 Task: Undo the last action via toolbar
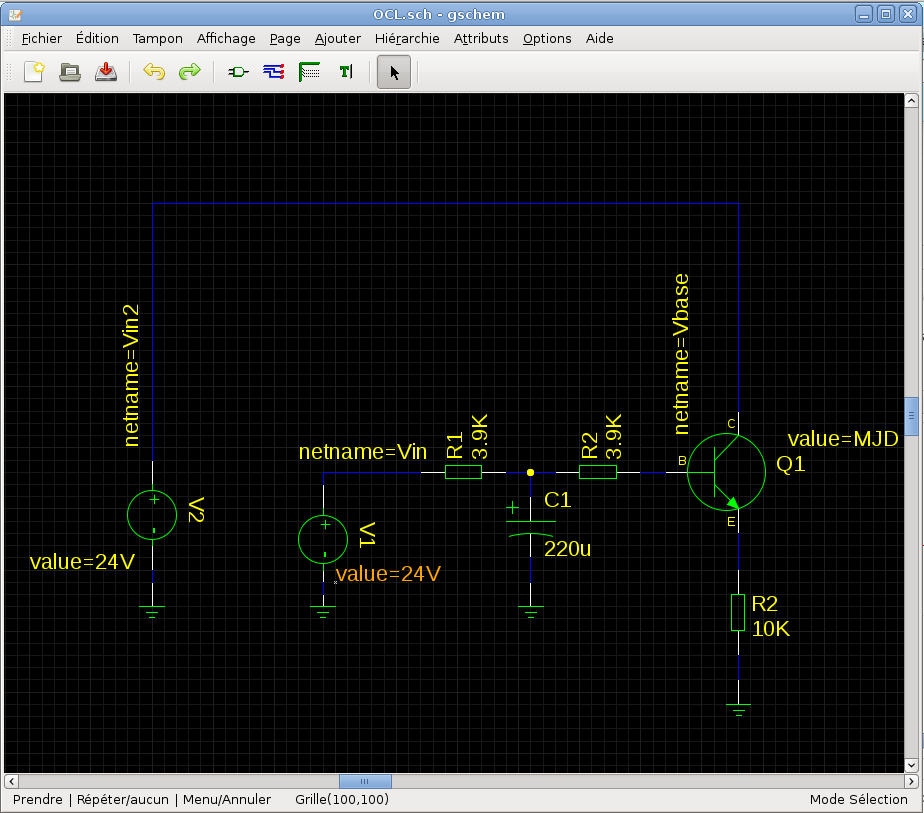point(153,72)
